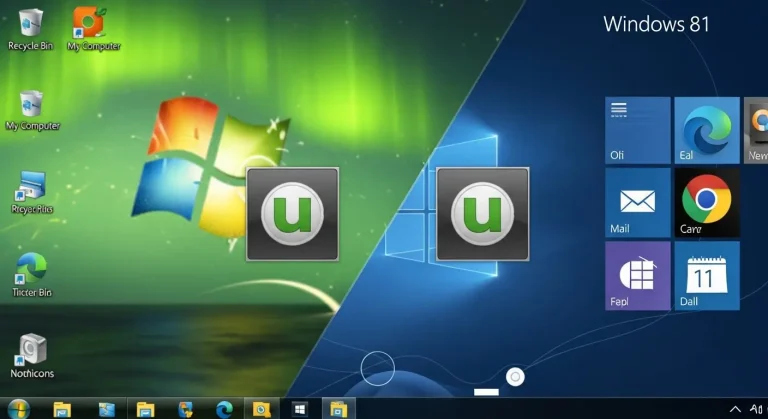Open the taskbar folder with clock badge
This screenshot has height=419, width=768.
click(262, 409)
